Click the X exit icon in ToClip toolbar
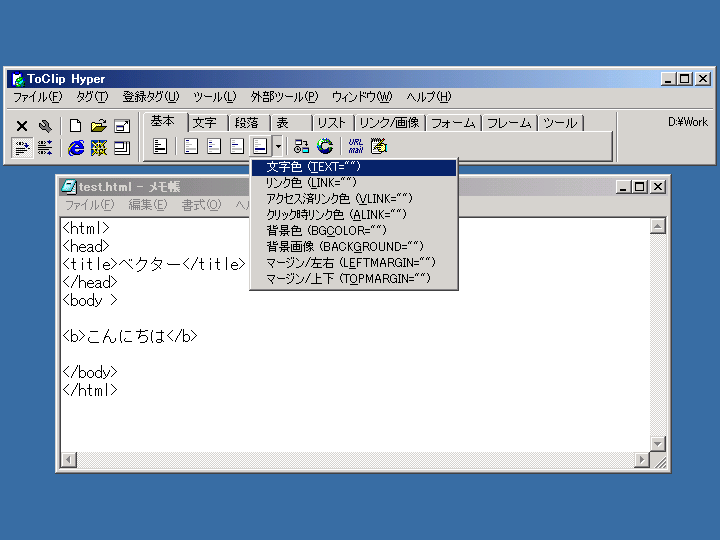Image resolution: width=720 pixels, height=540 pixels. [x=22, y=126]
